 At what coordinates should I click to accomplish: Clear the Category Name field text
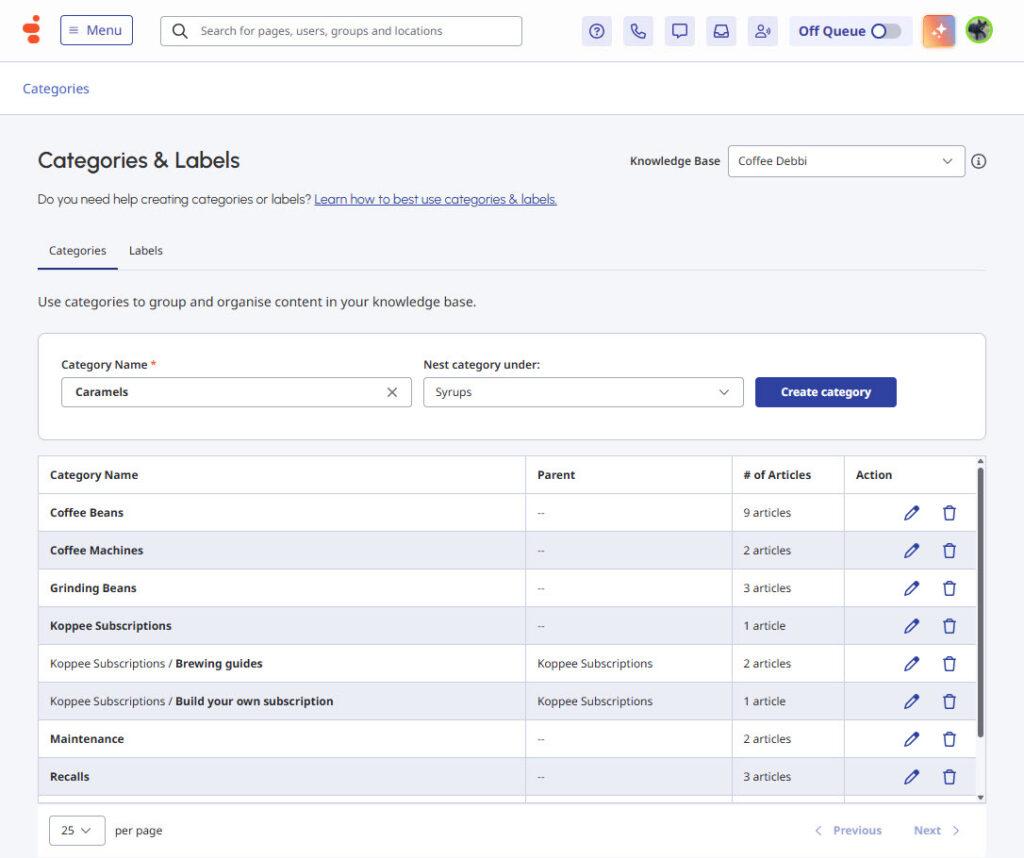point(392,392)
